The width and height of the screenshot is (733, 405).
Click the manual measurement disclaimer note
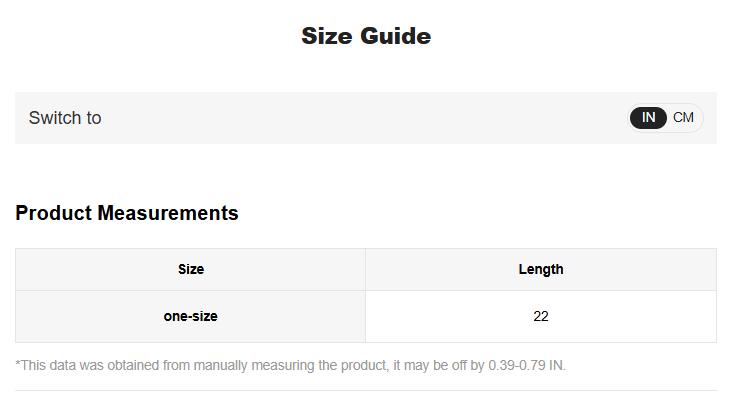coord(290,365)
